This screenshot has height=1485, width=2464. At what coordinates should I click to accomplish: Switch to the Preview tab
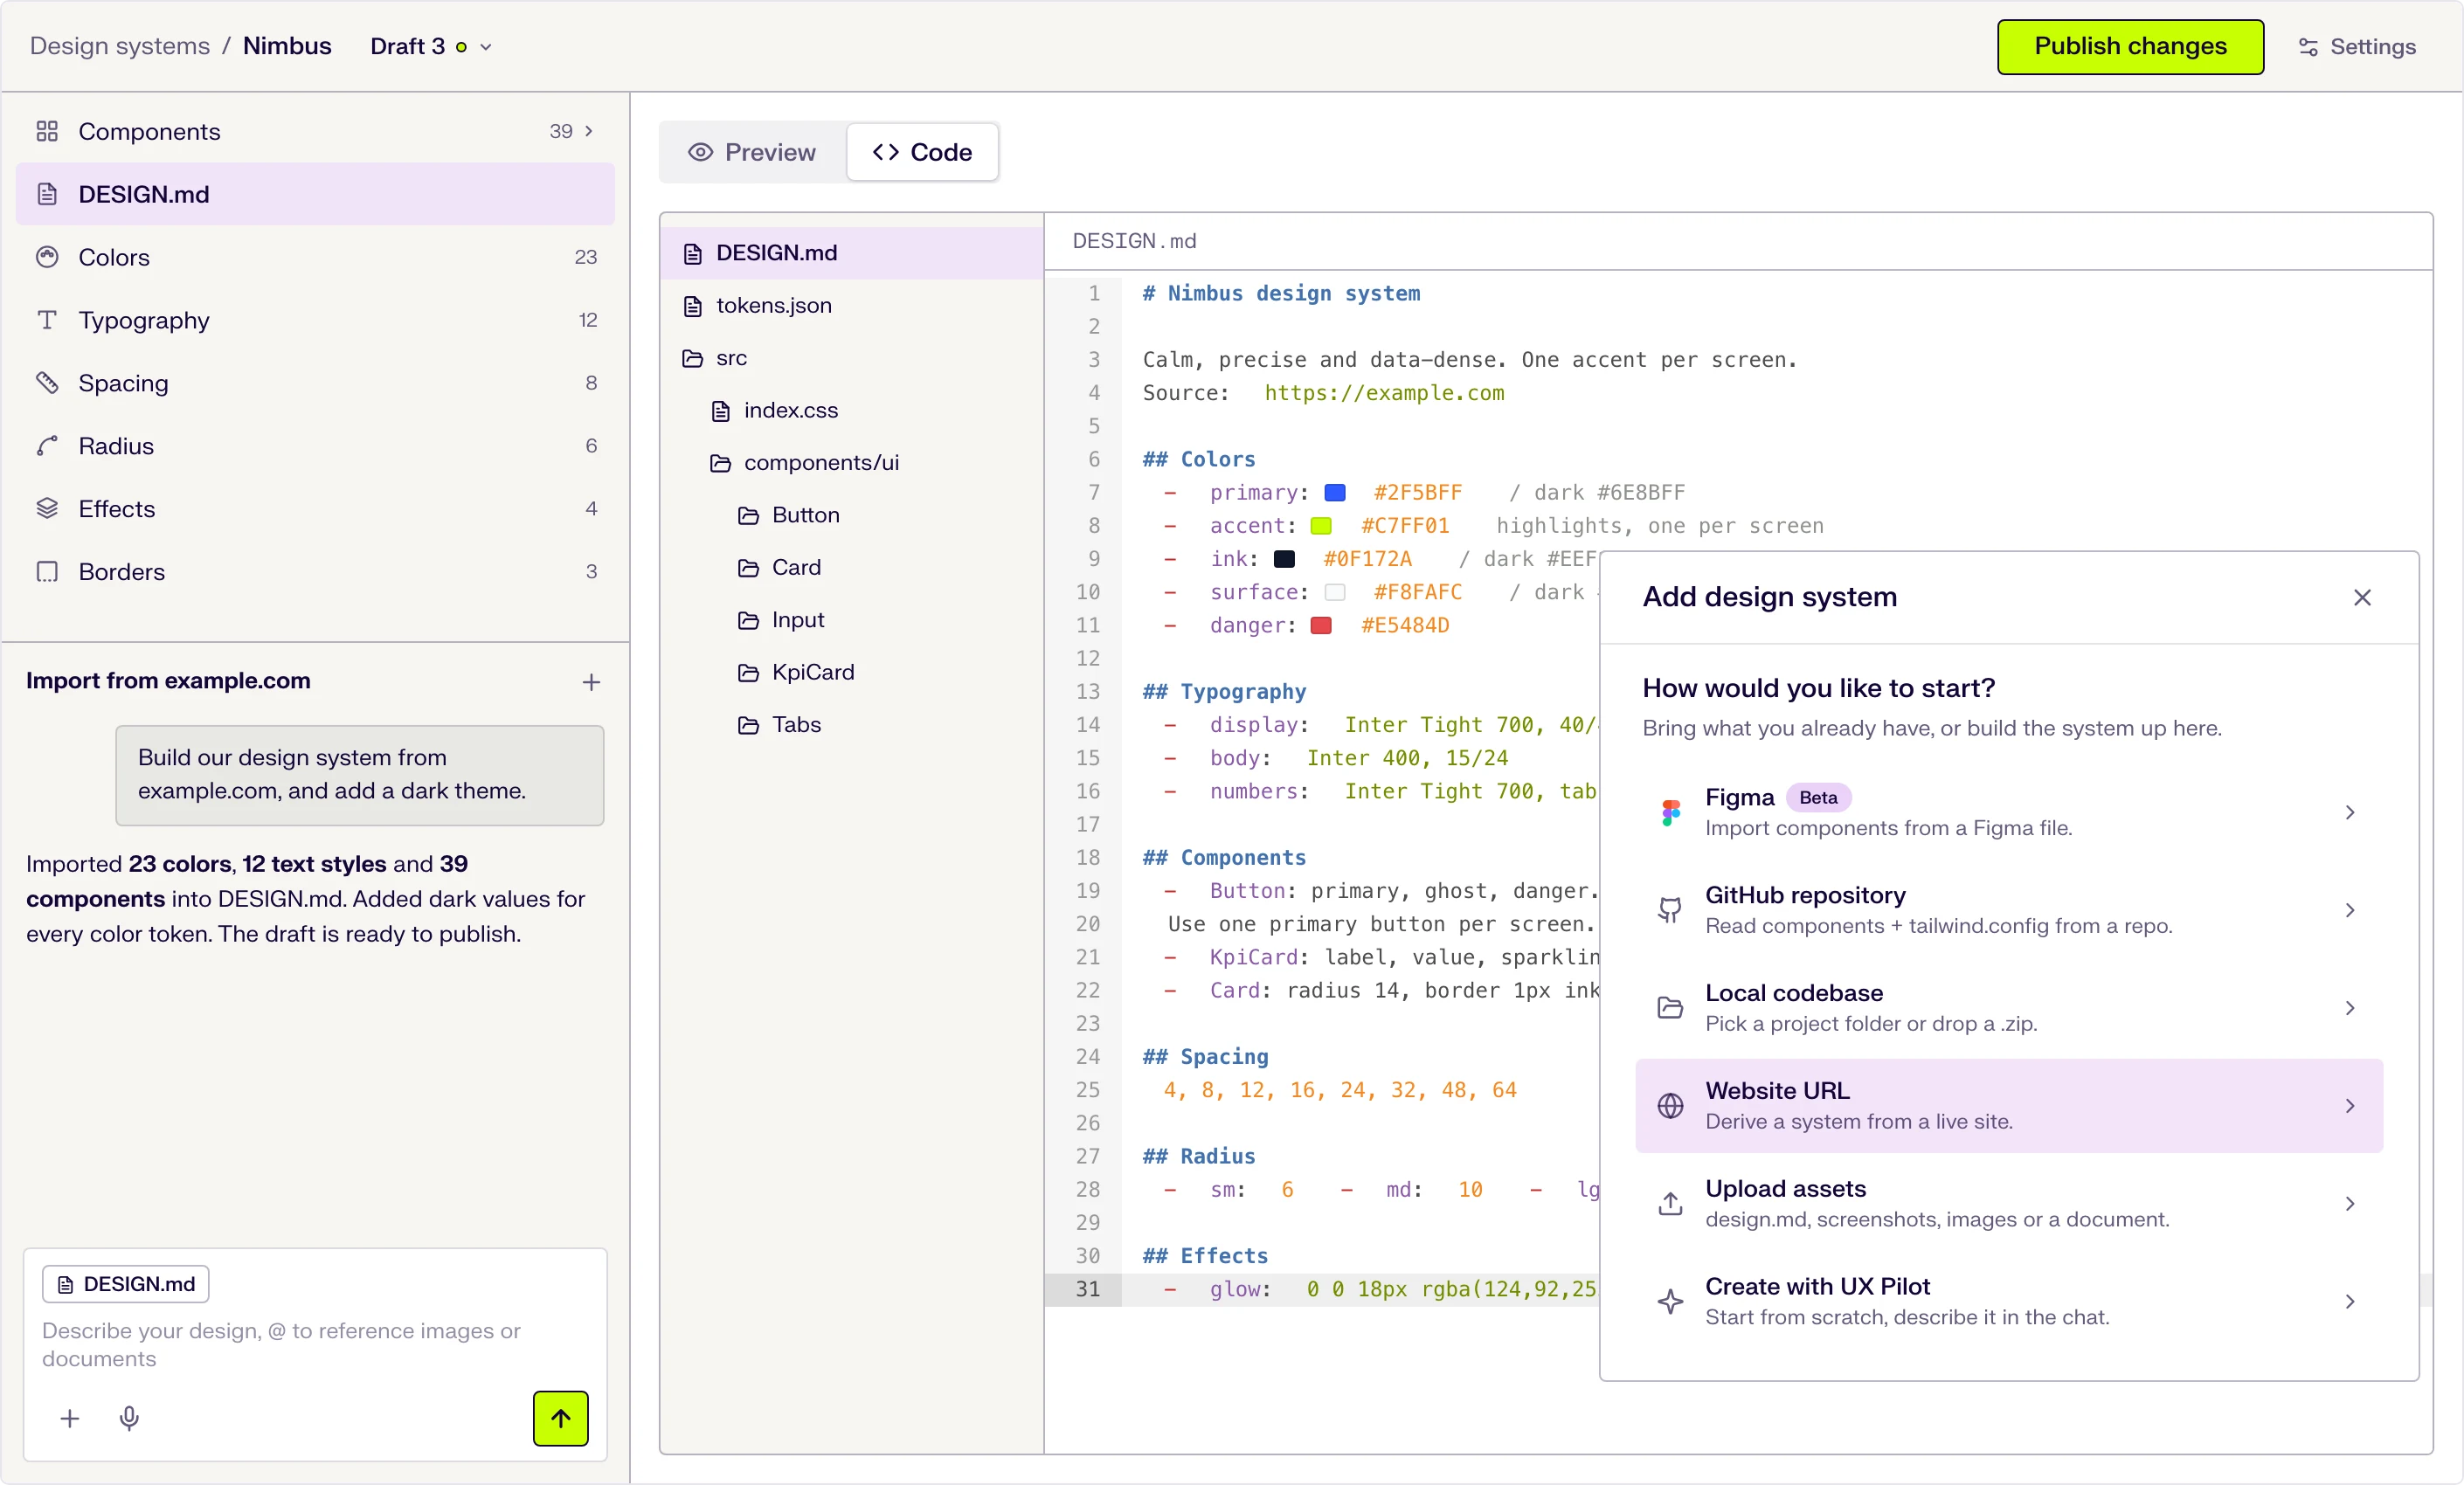tap(752, 152)
